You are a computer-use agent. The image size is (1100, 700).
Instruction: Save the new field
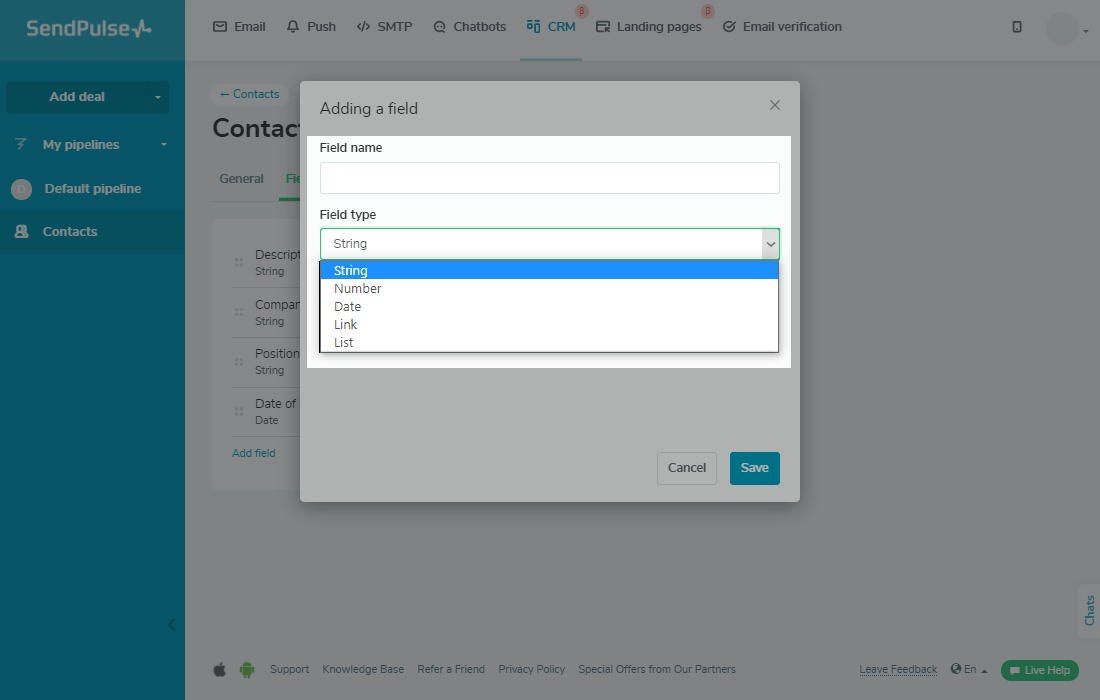click(x=754, y=468)
